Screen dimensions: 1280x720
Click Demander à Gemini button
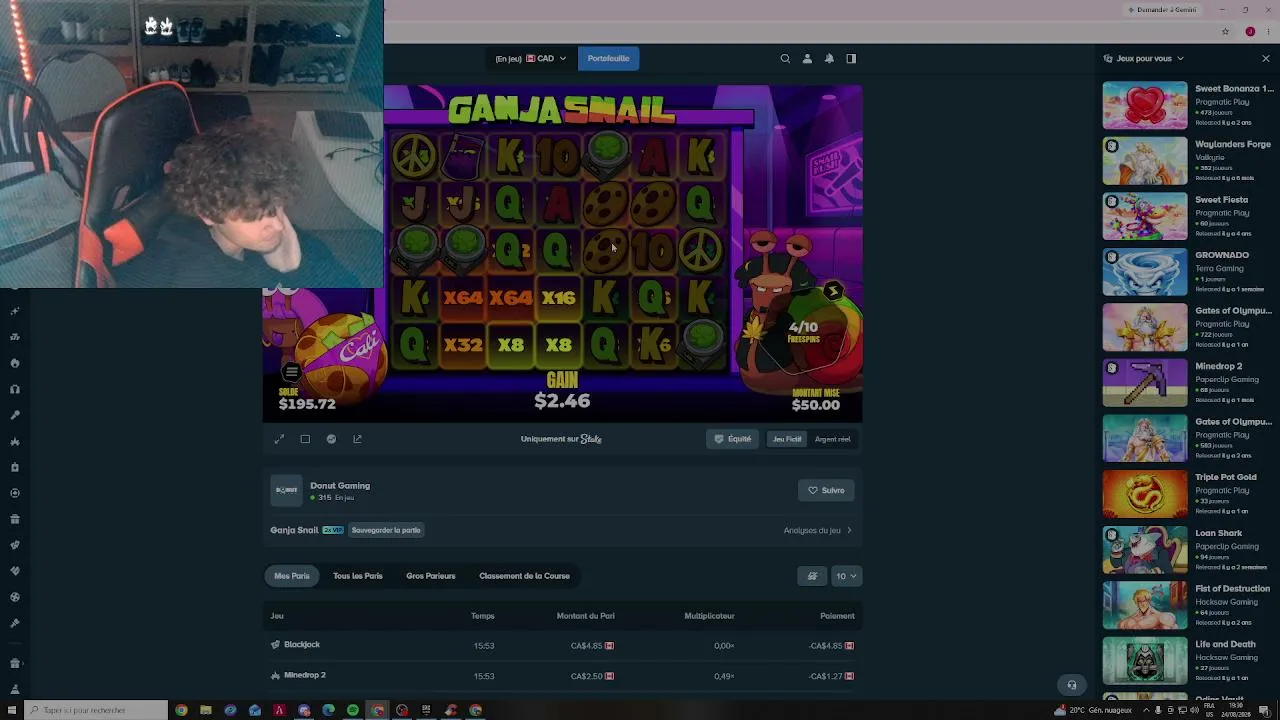(x=1162, y=10)
